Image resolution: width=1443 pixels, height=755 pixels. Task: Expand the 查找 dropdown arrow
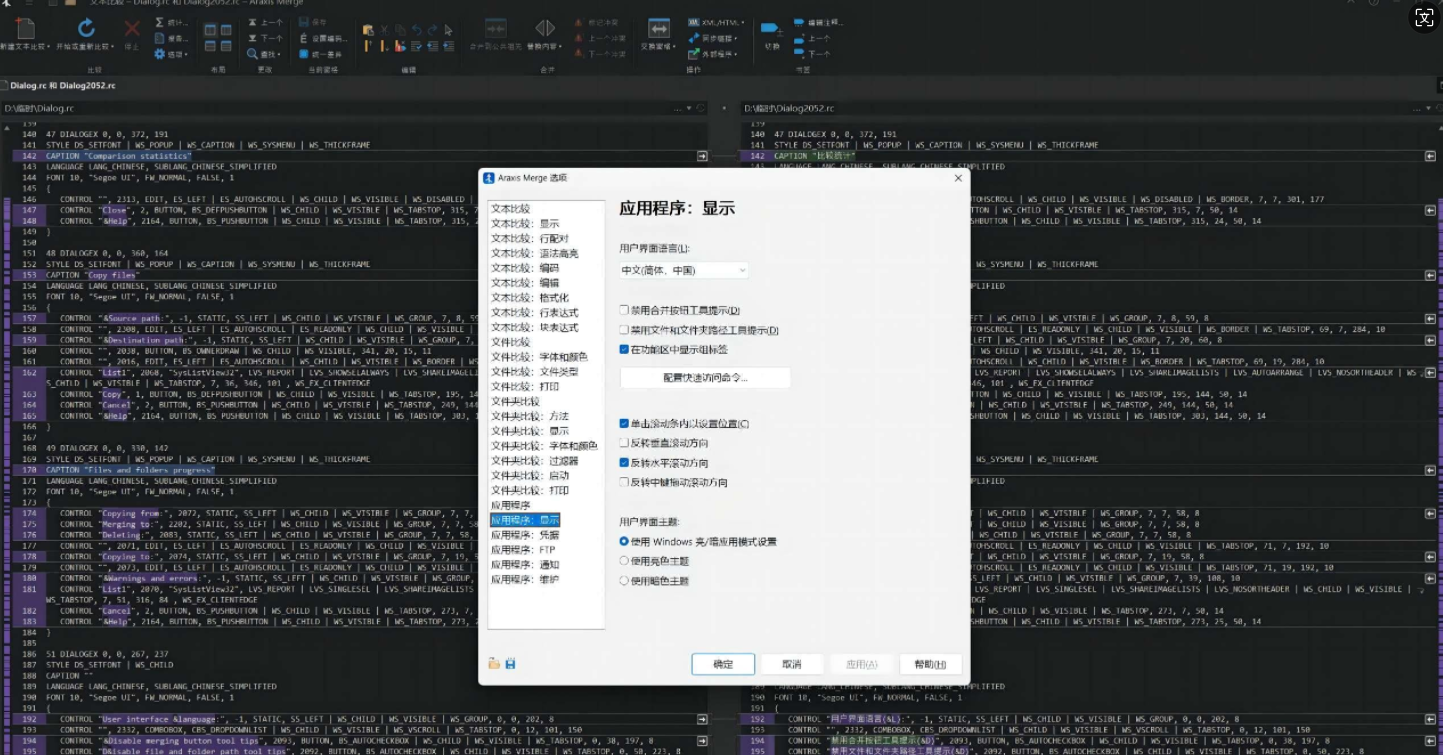pos(280,54)
